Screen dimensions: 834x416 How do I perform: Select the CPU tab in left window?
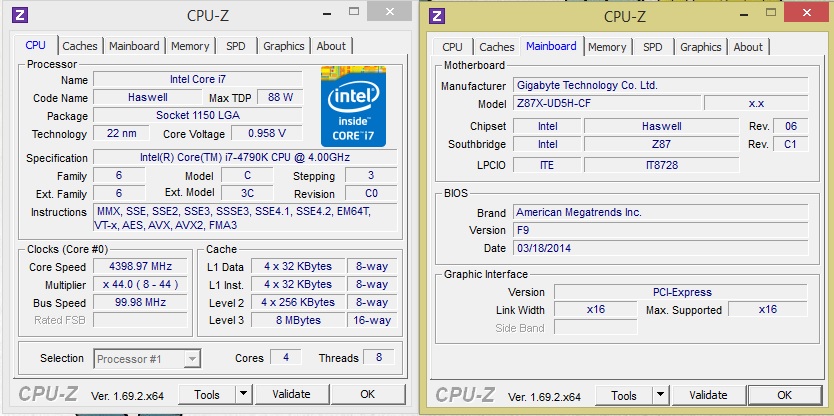pyautogui.click(x=36, y=45)
